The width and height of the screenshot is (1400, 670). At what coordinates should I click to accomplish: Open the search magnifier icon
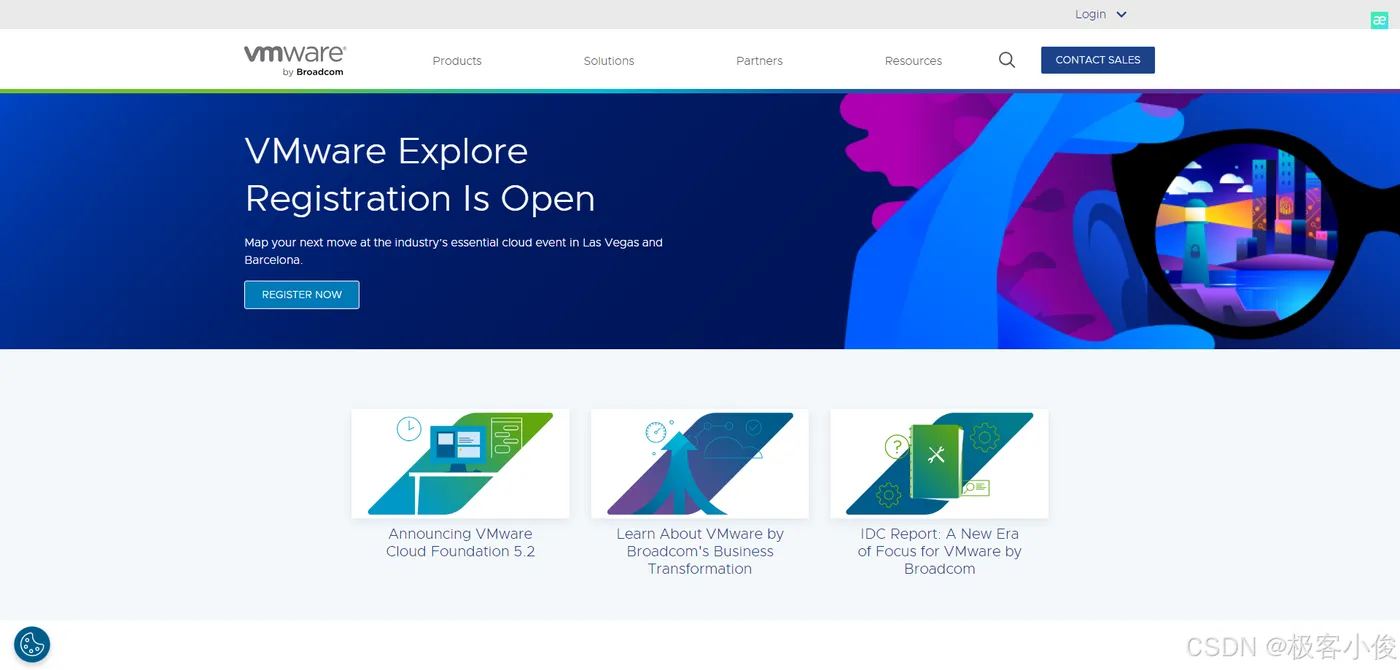pos(1007,60)
